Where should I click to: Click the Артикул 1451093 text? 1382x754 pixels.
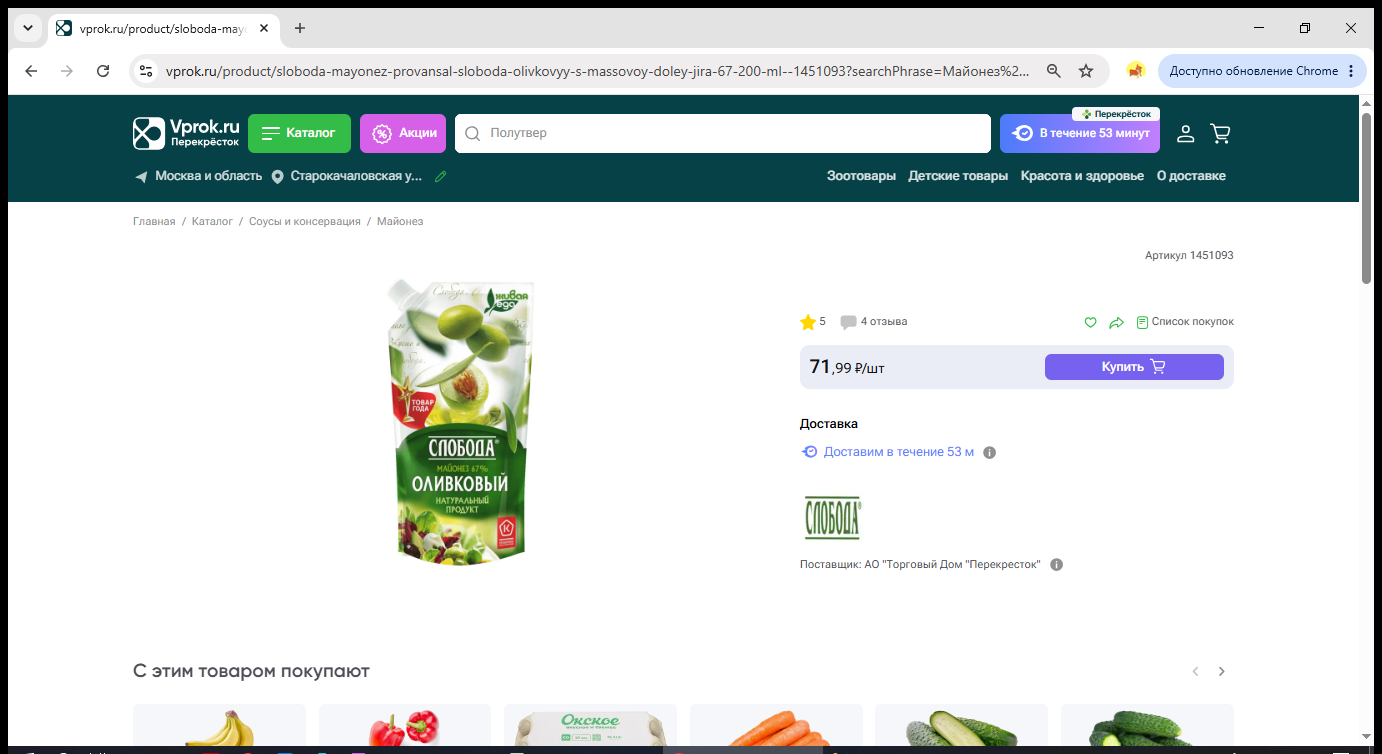(1189, 256)
